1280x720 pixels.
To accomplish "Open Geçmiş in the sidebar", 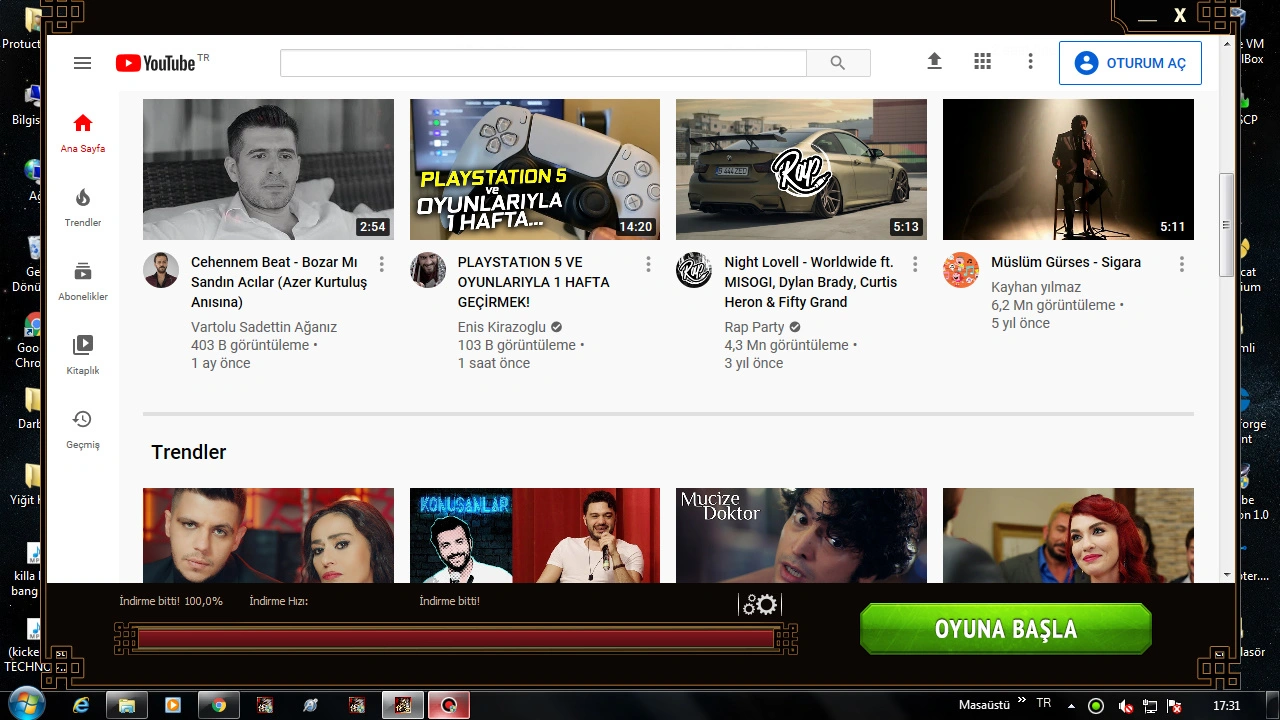I will [83, 429].
